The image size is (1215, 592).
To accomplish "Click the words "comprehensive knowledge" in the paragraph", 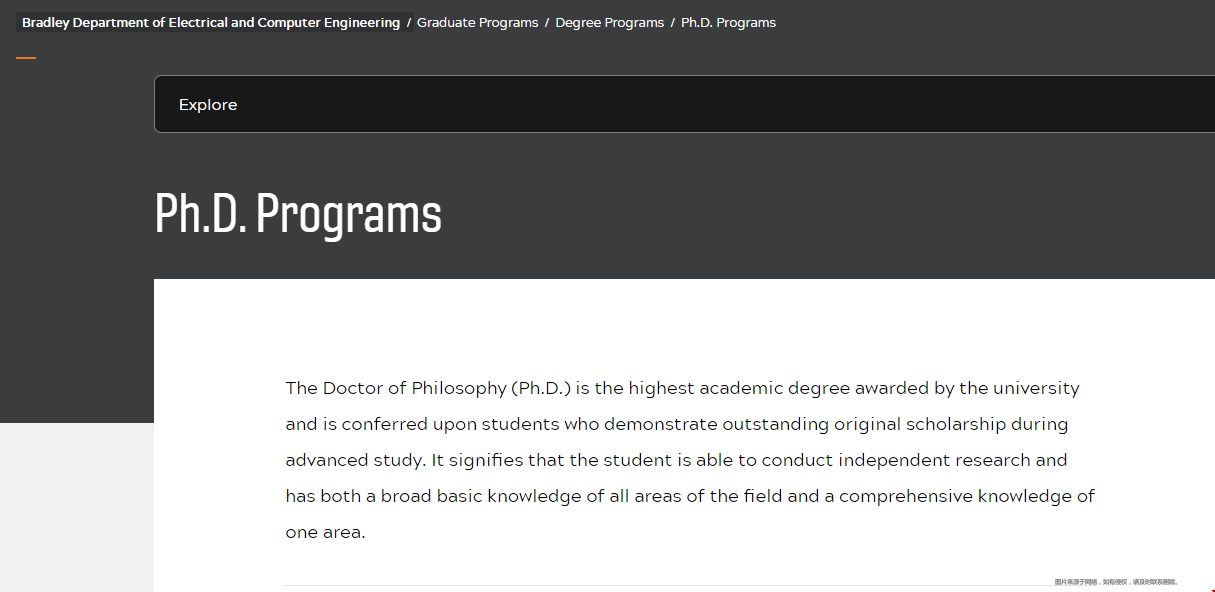I will (x=947, y=496).
